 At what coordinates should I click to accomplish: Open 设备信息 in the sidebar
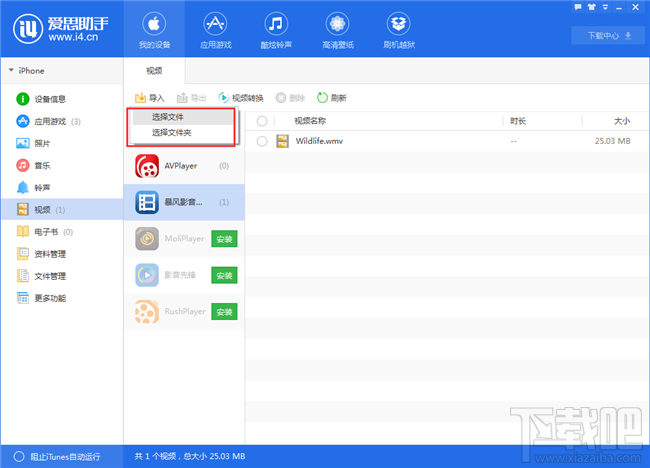pos(62,99)
